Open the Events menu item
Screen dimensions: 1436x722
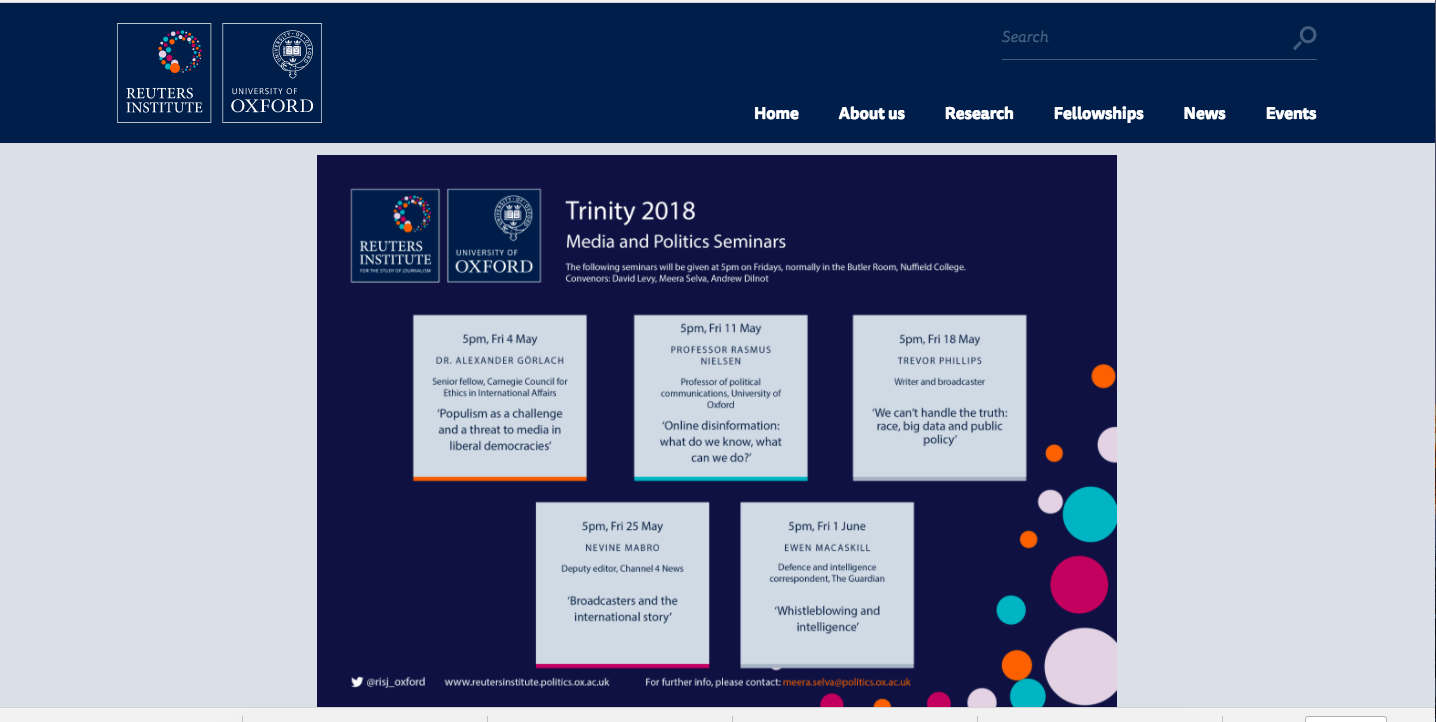click(1291, 113)
